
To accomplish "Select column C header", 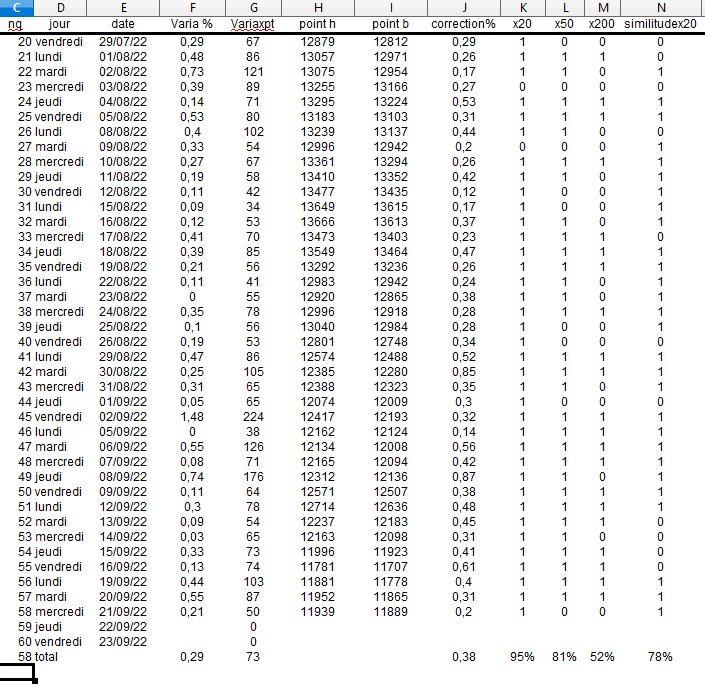I will (x=17, y=7).
